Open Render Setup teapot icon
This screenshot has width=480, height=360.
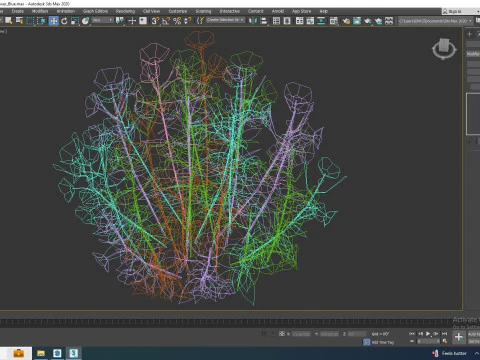click(346, 21)
